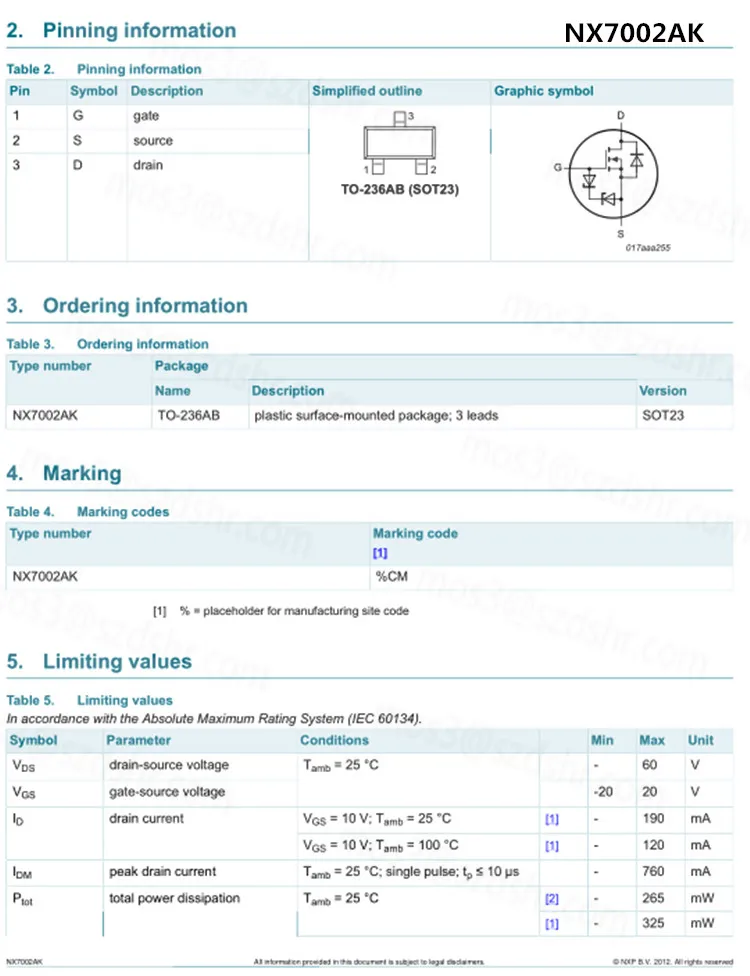Click the 'Table 4. Marking codes' caption
The image size is (750, 976).
click(x=88, y=512)
